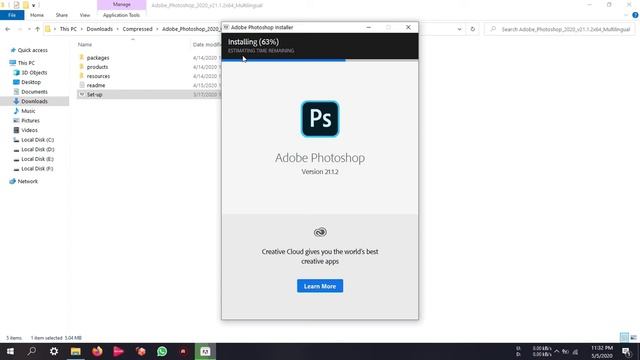Open Pictures in navigation pane
Image resolution: width=640 pixels, height=360 pixels.
[30, 121]
